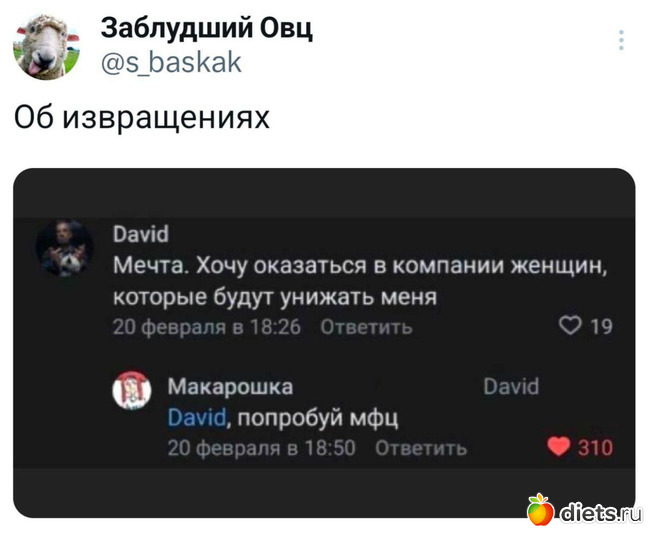Click the 310 likes counter
This screenshot has height=534, width=650.
click(595, 448)
